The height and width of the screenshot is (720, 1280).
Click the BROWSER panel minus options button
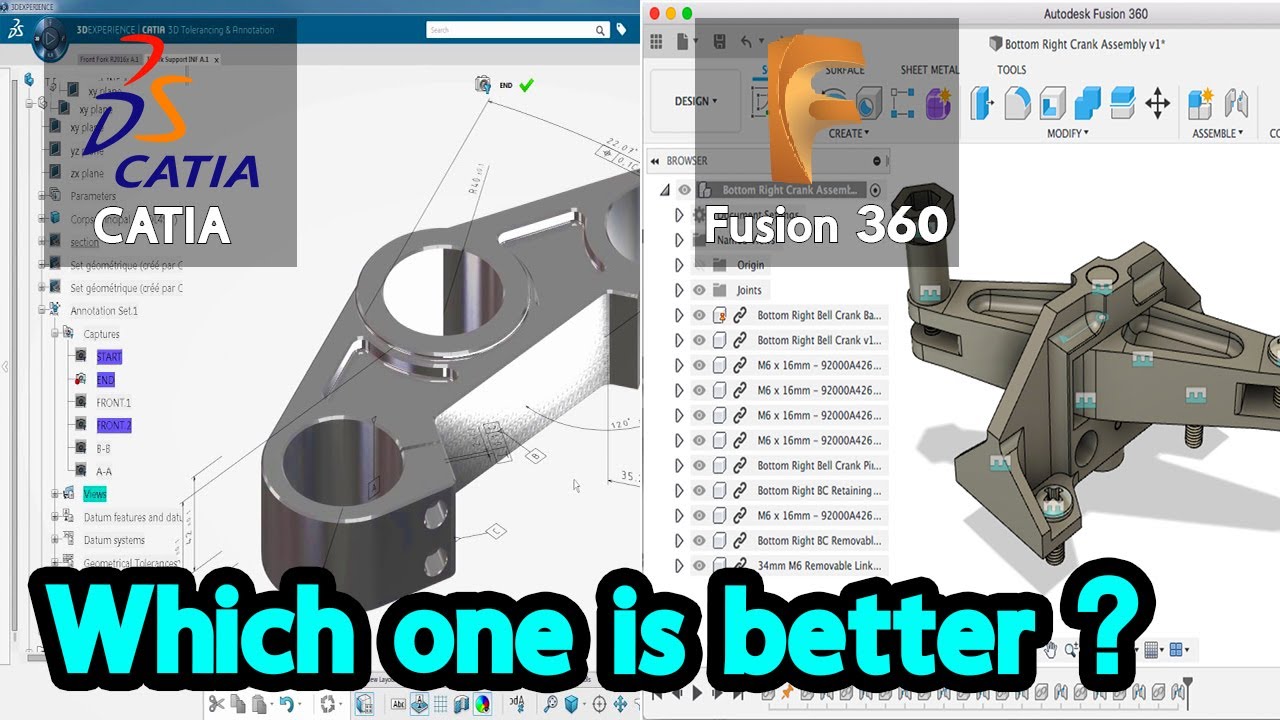click(877, 160)
